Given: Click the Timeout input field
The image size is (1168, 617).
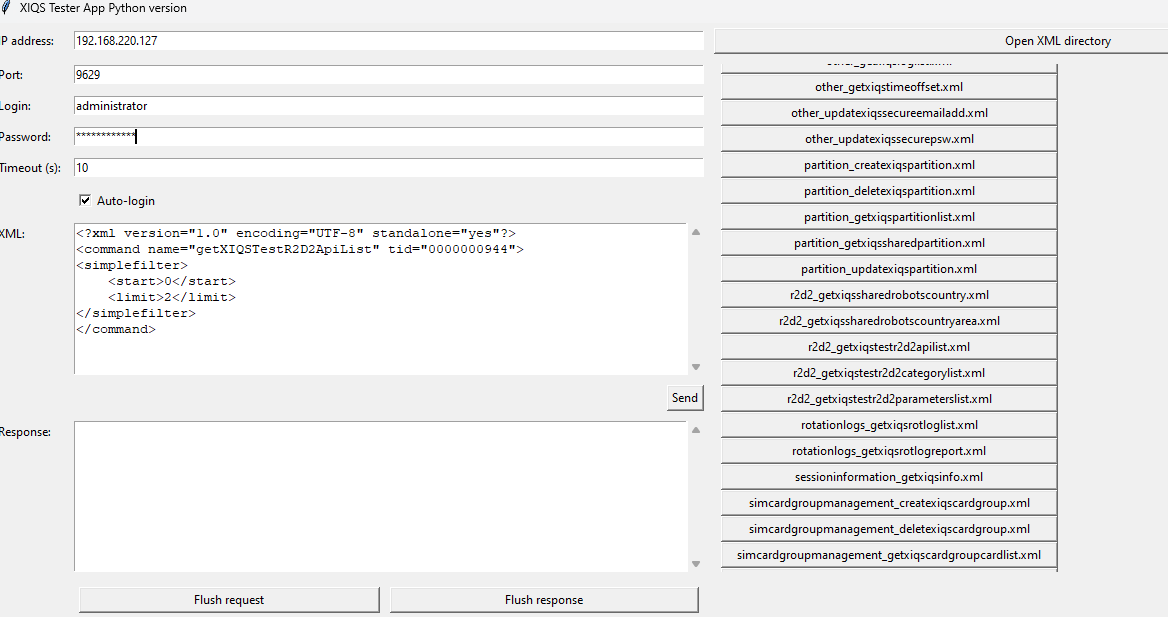Looking at the screenshot, I should 388,167.
